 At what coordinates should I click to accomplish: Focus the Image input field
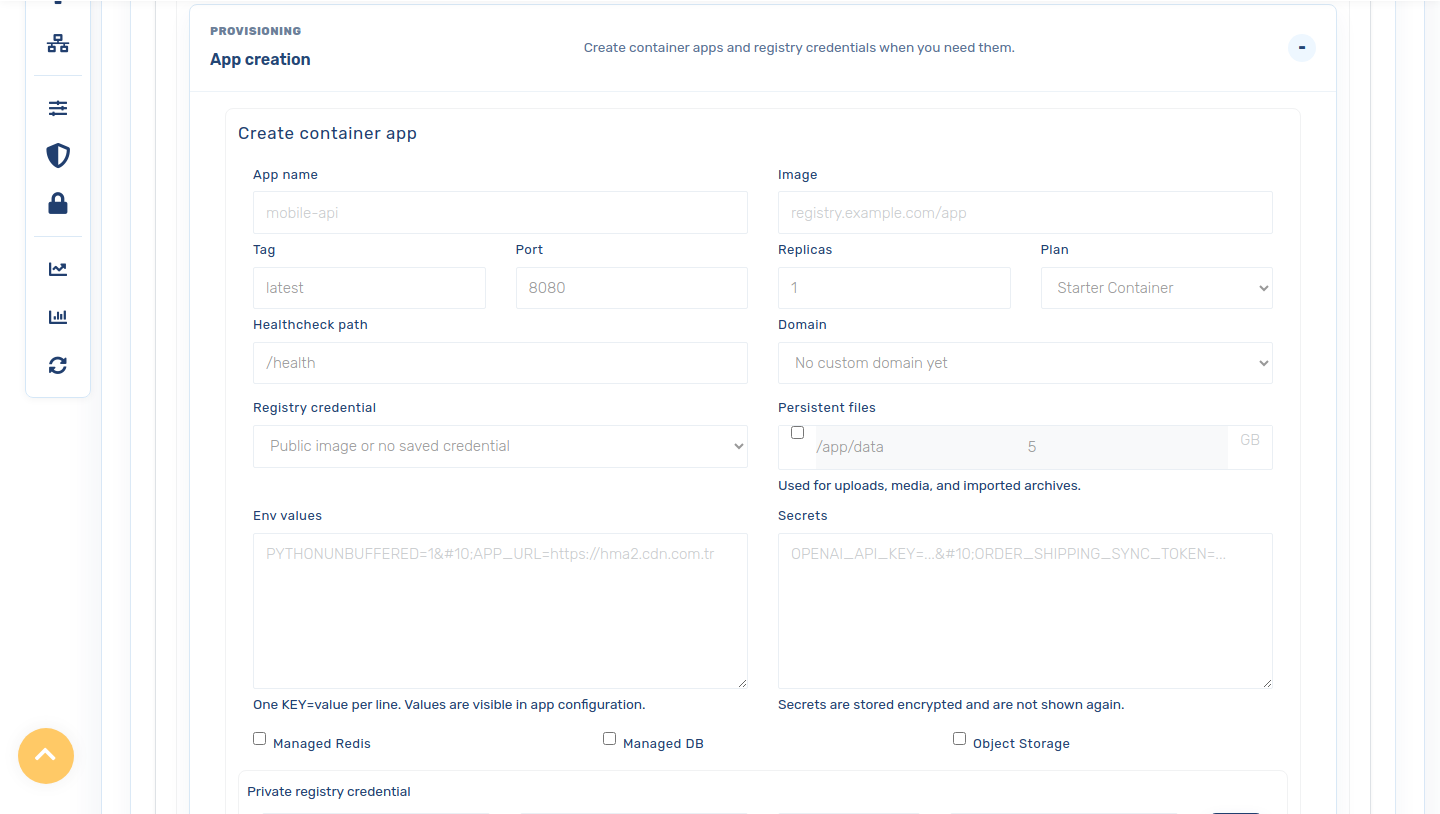(x=1025, y=213)
